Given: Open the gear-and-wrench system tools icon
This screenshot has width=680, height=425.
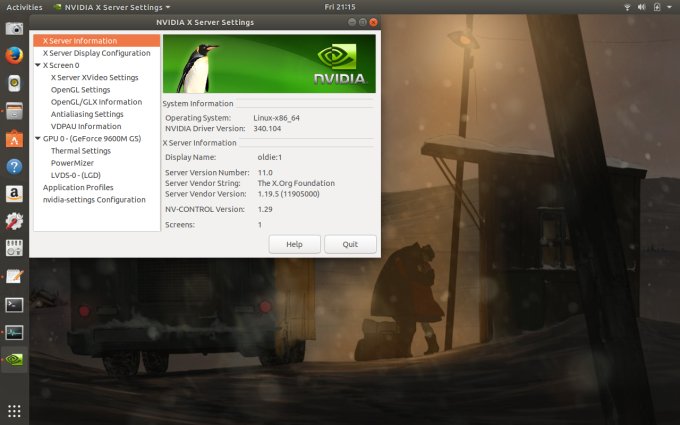Looking at the screenshot, I should pos(14,221).
